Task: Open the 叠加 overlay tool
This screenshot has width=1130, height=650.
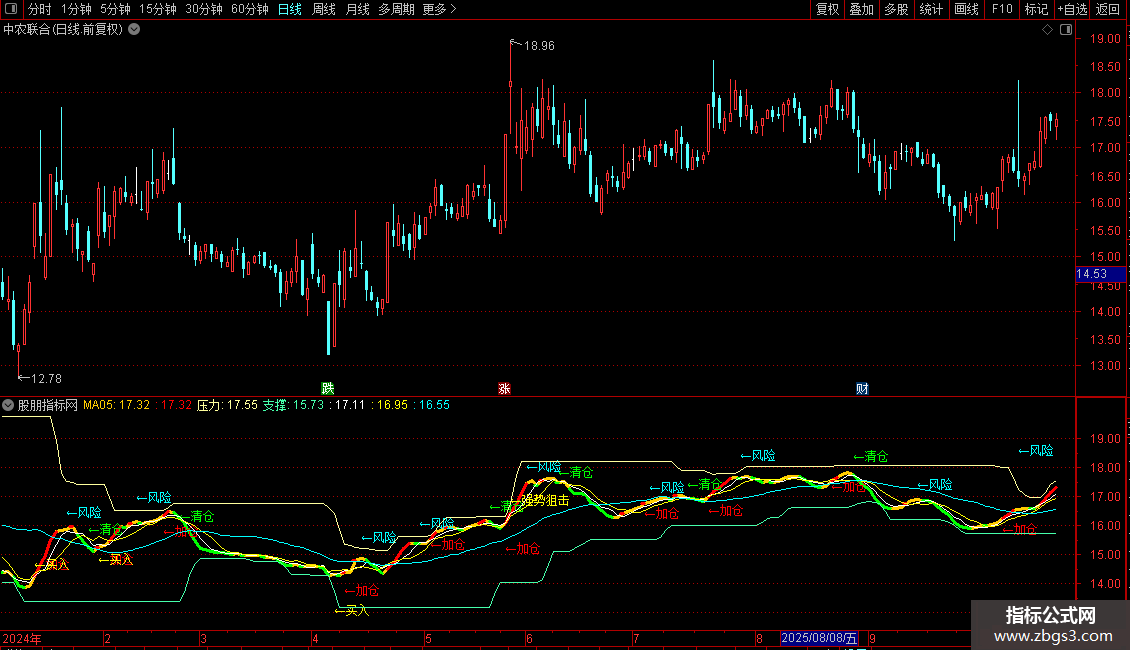Action: [x=861, y=10]
